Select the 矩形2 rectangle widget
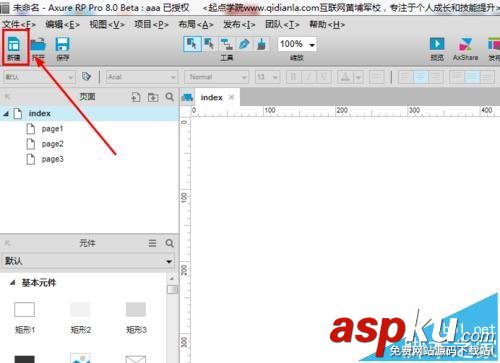Image resolution: width=500 pixels, height=363 pixels. (80, 318)
